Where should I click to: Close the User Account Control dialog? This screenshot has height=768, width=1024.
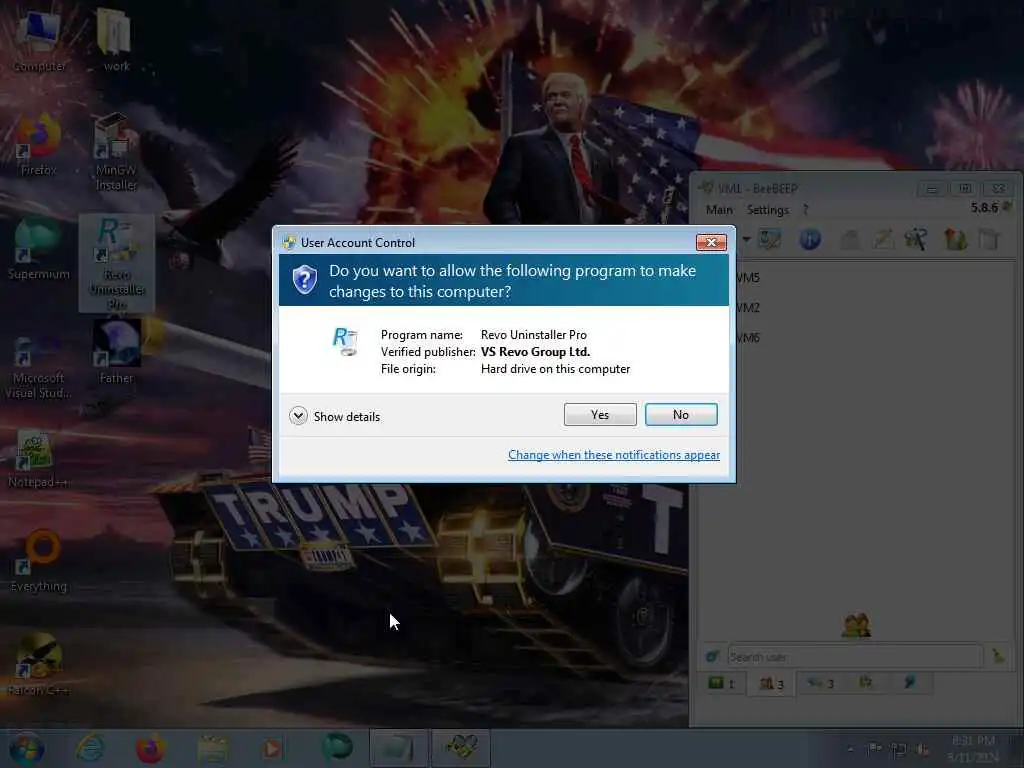click(711, 242)
